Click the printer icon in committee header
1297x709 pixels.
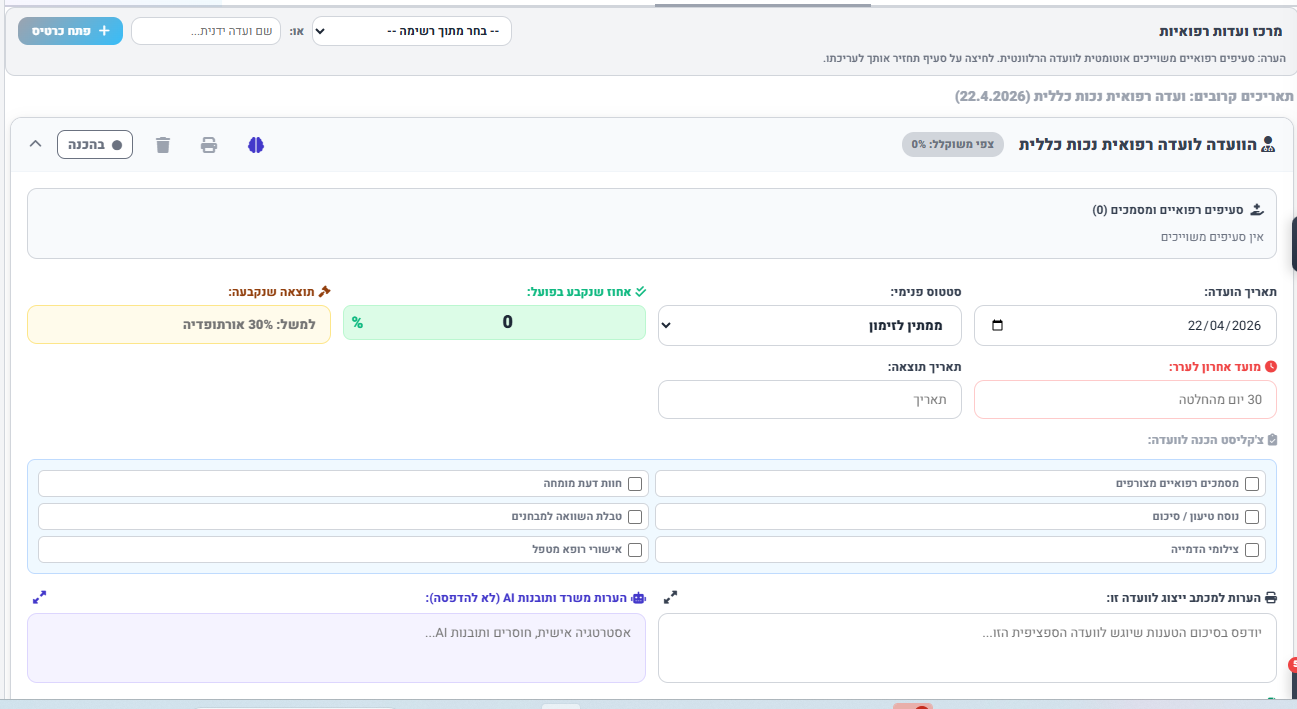click(209, 145)
